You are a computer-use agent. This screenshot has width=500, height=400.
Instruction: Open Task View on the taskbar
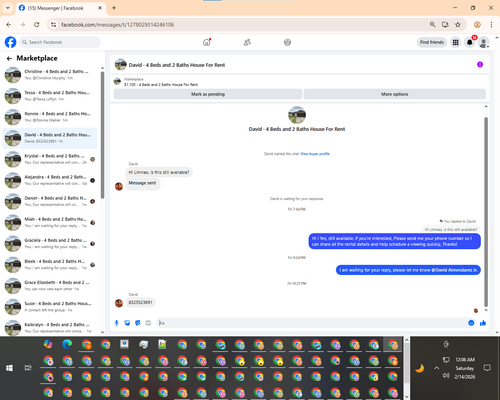coord(28,368)
